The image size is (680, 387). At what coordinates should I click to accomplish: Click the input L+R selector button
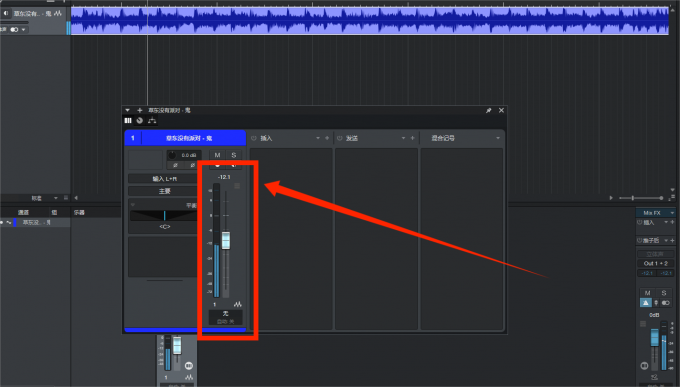click(x=165, y=179)
